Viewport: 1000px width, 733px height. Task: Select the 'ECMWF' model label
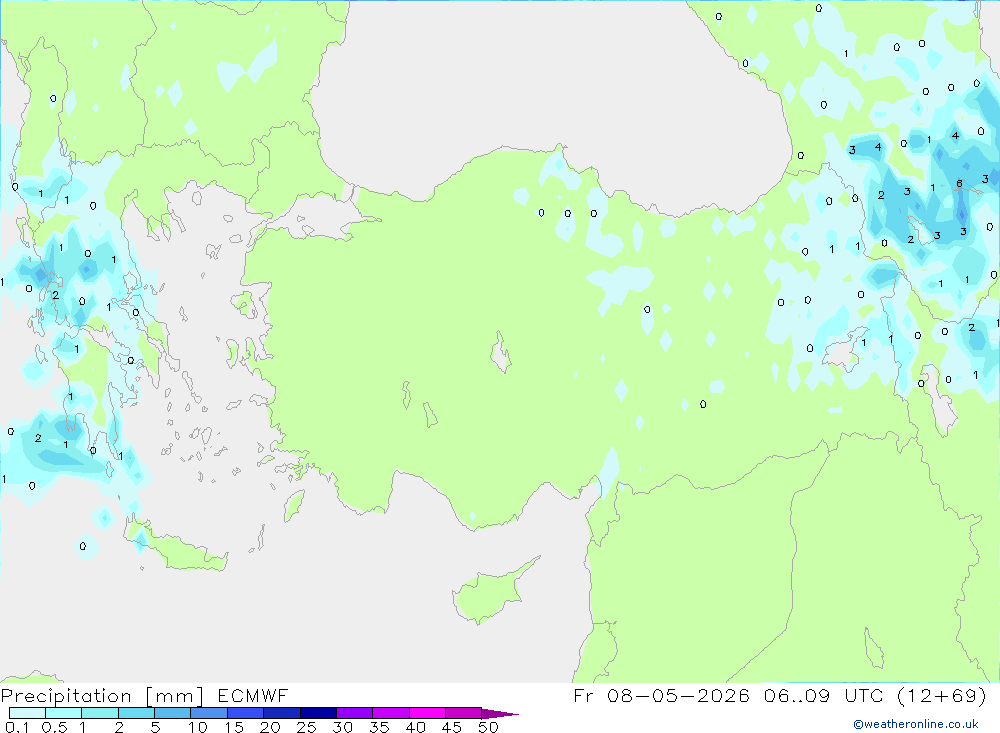point(253,695)
